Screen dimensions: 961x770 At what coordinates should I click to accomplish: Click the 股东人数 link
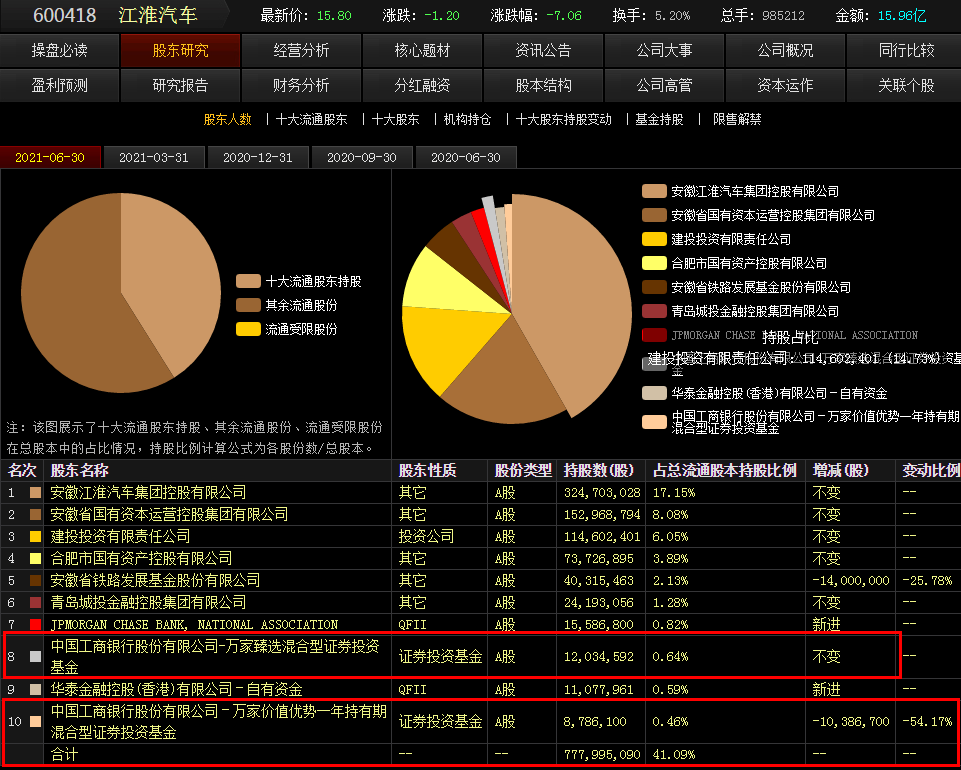(x=227, y=120)
